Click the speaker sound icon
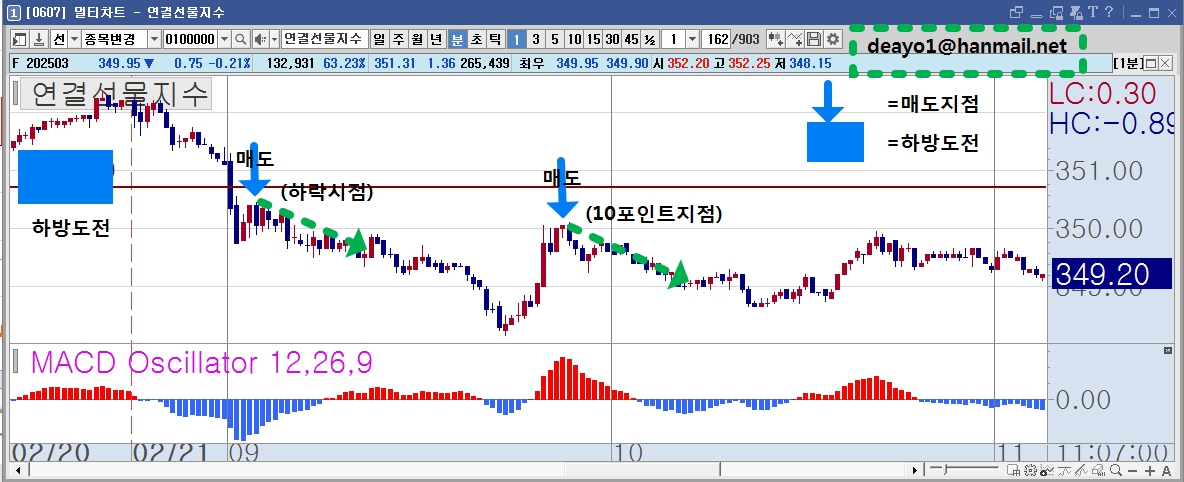This screenshot has height=482, width=1184. click(261, 39)
